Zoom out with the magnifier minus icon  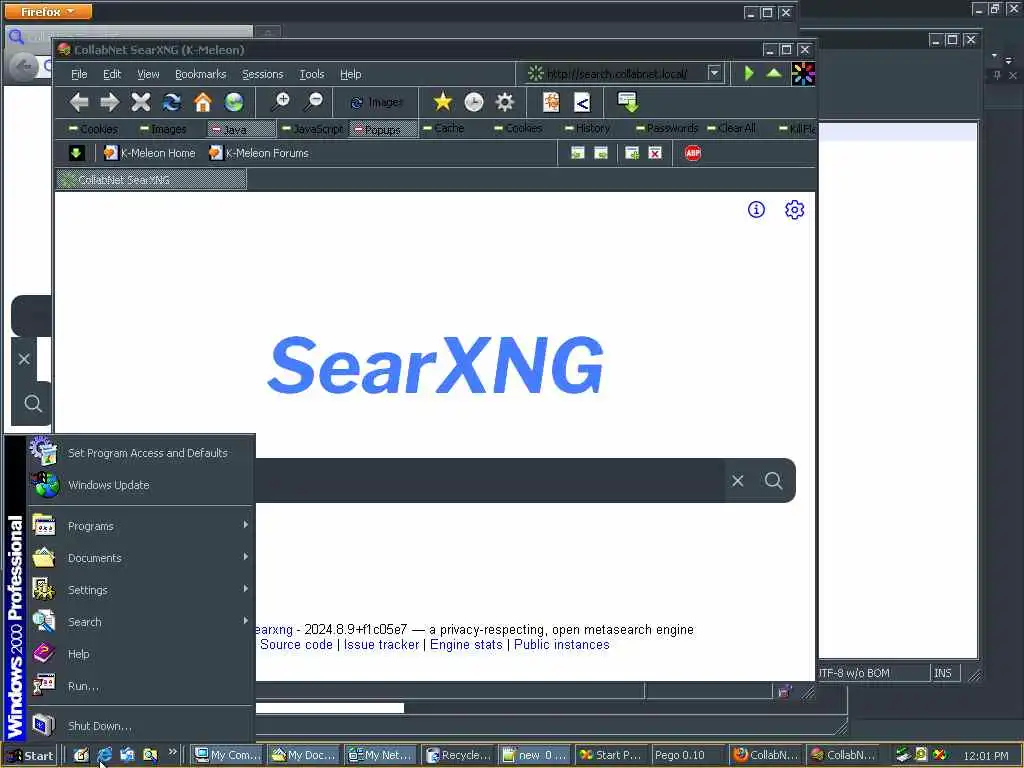click(314, 102)
